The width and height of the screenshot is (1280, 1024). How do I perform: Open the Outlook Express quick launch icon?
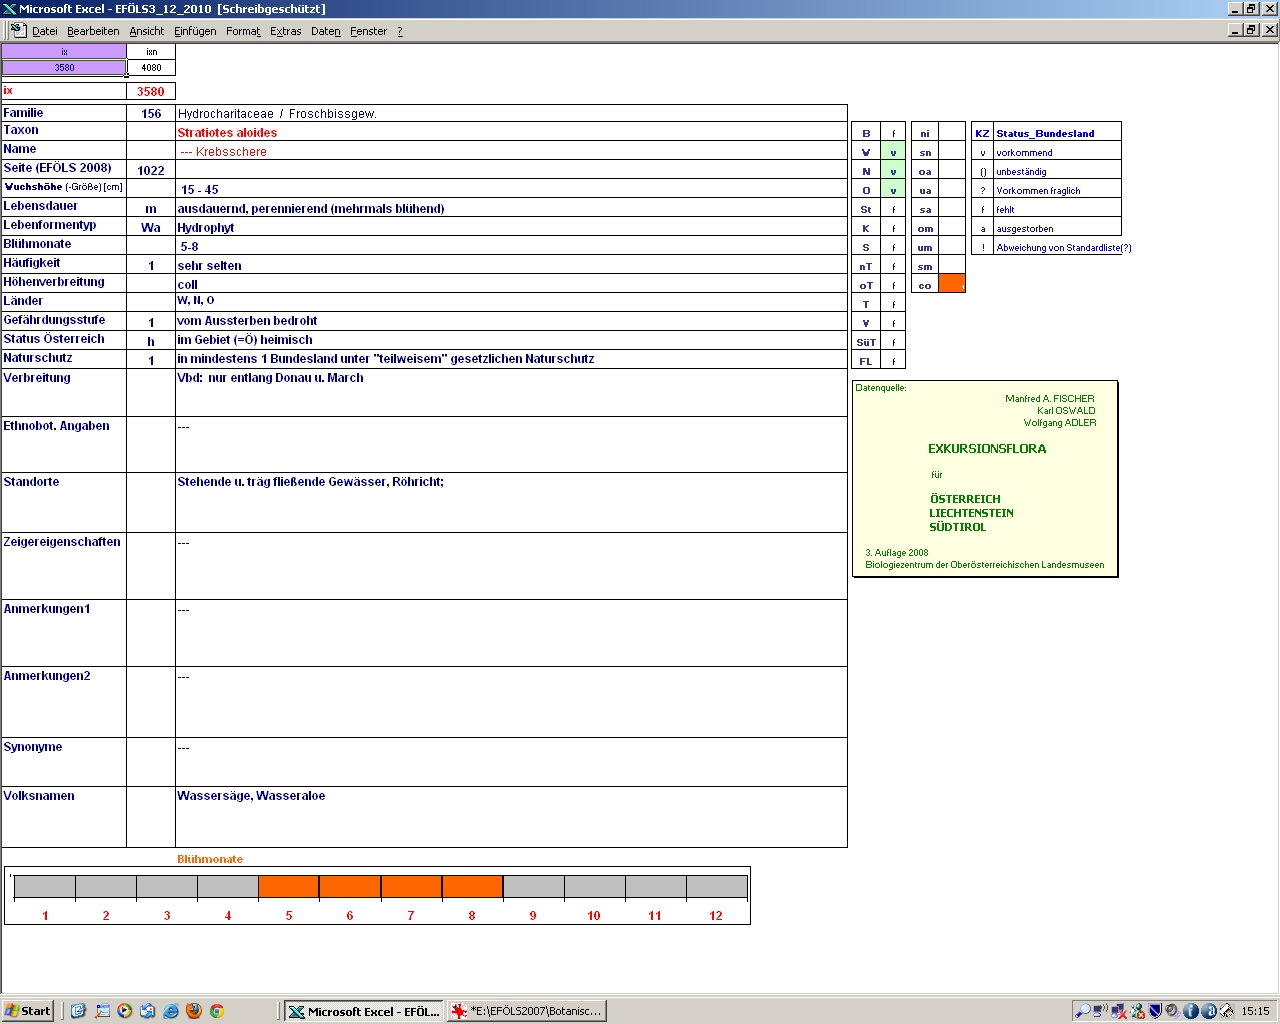coord(148,1011)
